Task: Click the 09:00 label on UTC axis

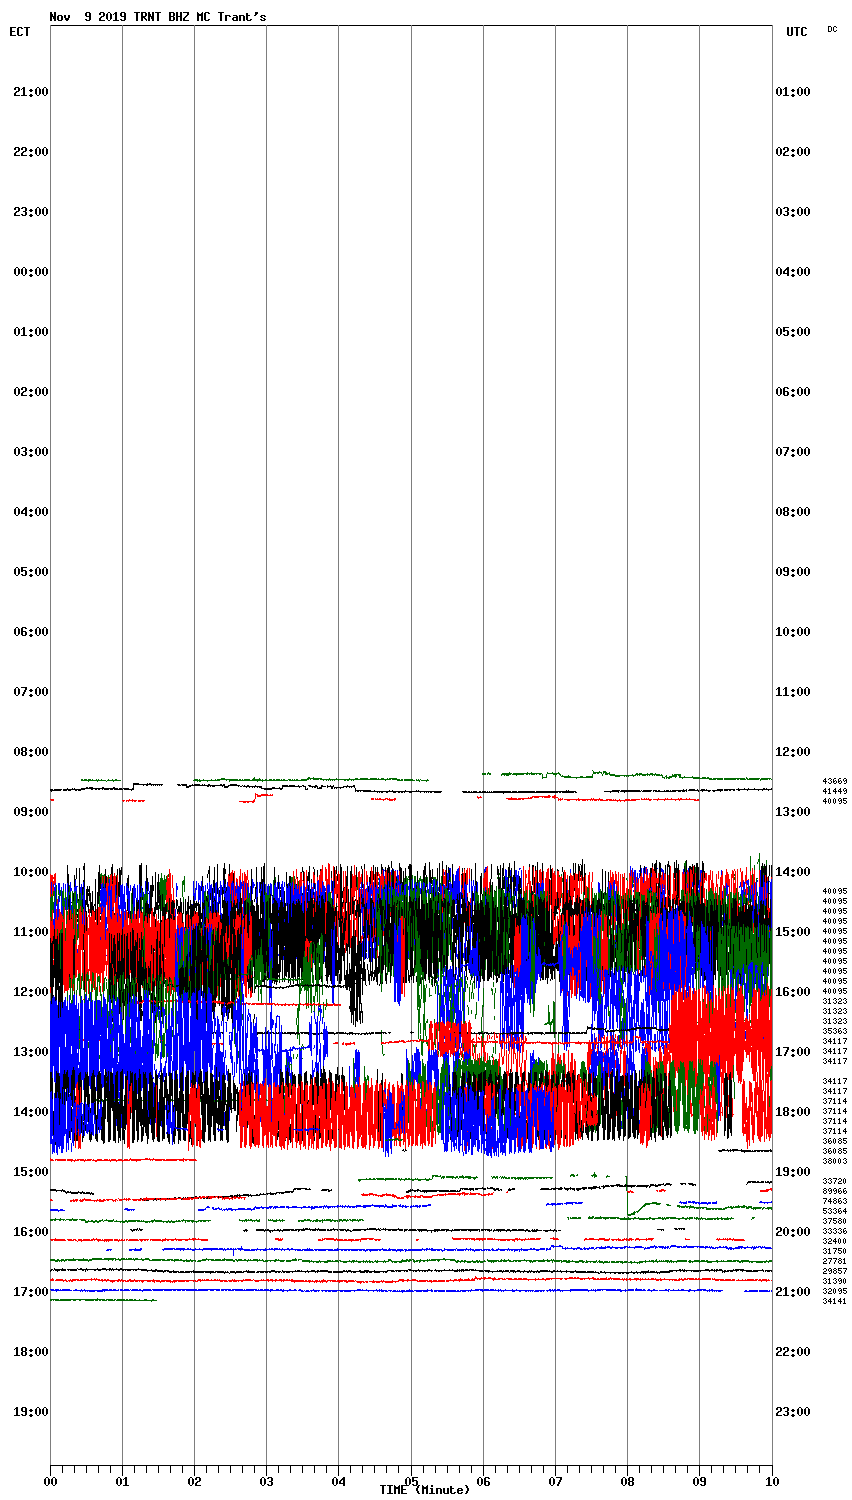Action: click(x=793, y=572)
